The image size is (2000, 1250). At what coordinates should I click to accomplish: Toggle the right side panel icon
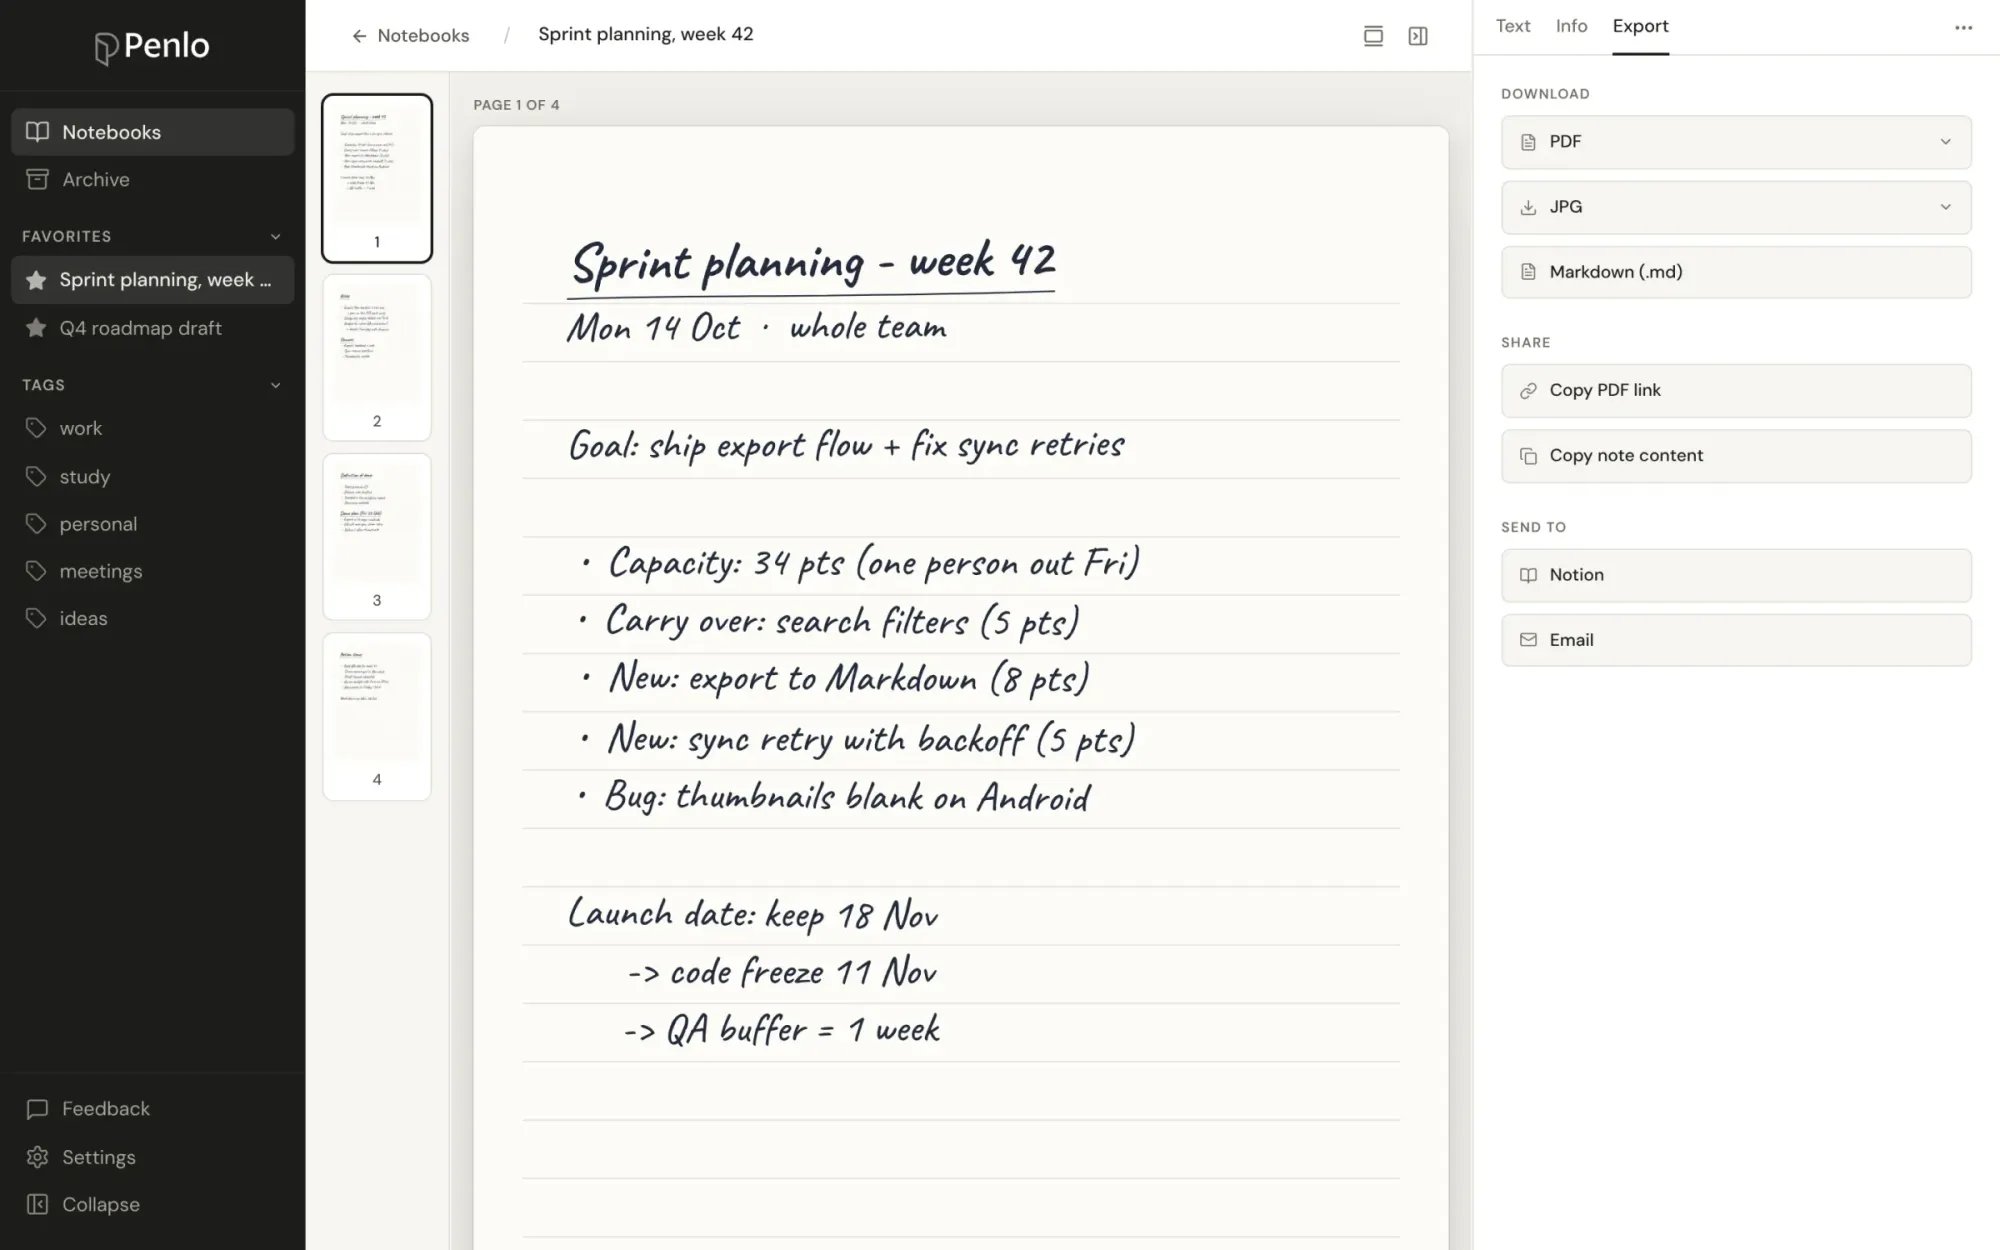click(x=1418, y=36)
